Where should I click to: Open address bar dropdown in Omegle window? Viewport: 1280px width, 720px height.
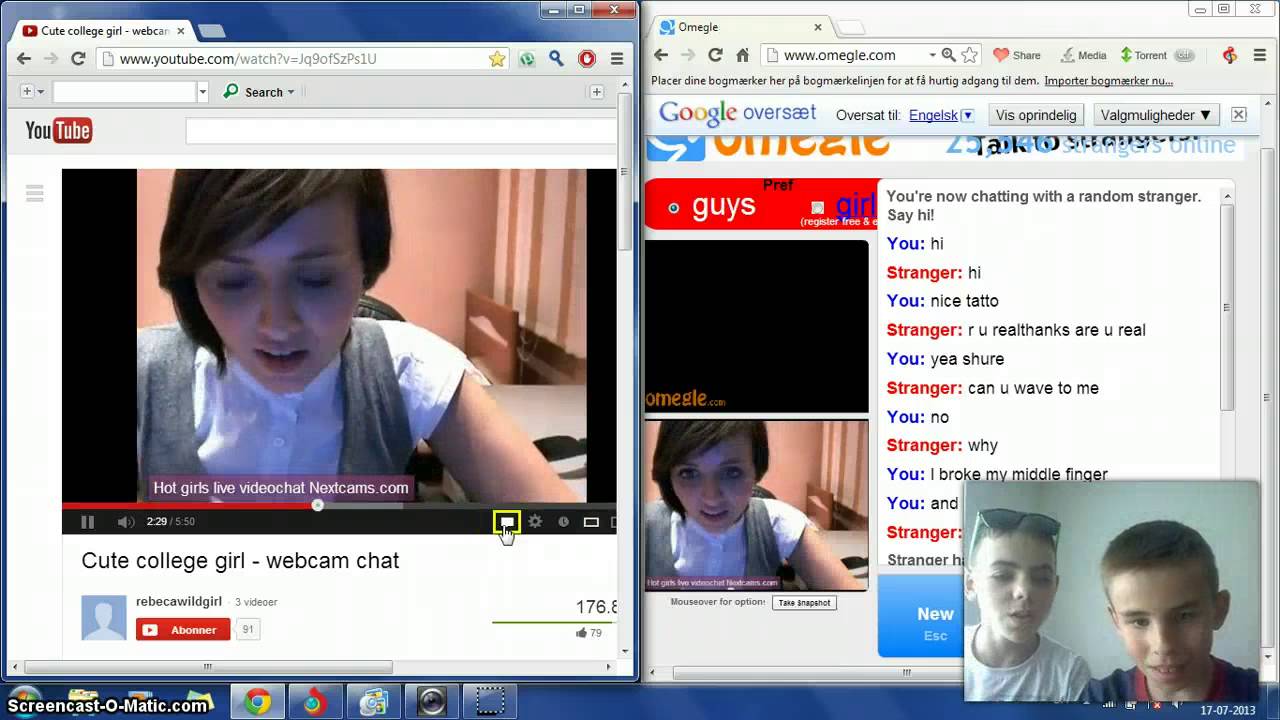pos(932,55)
